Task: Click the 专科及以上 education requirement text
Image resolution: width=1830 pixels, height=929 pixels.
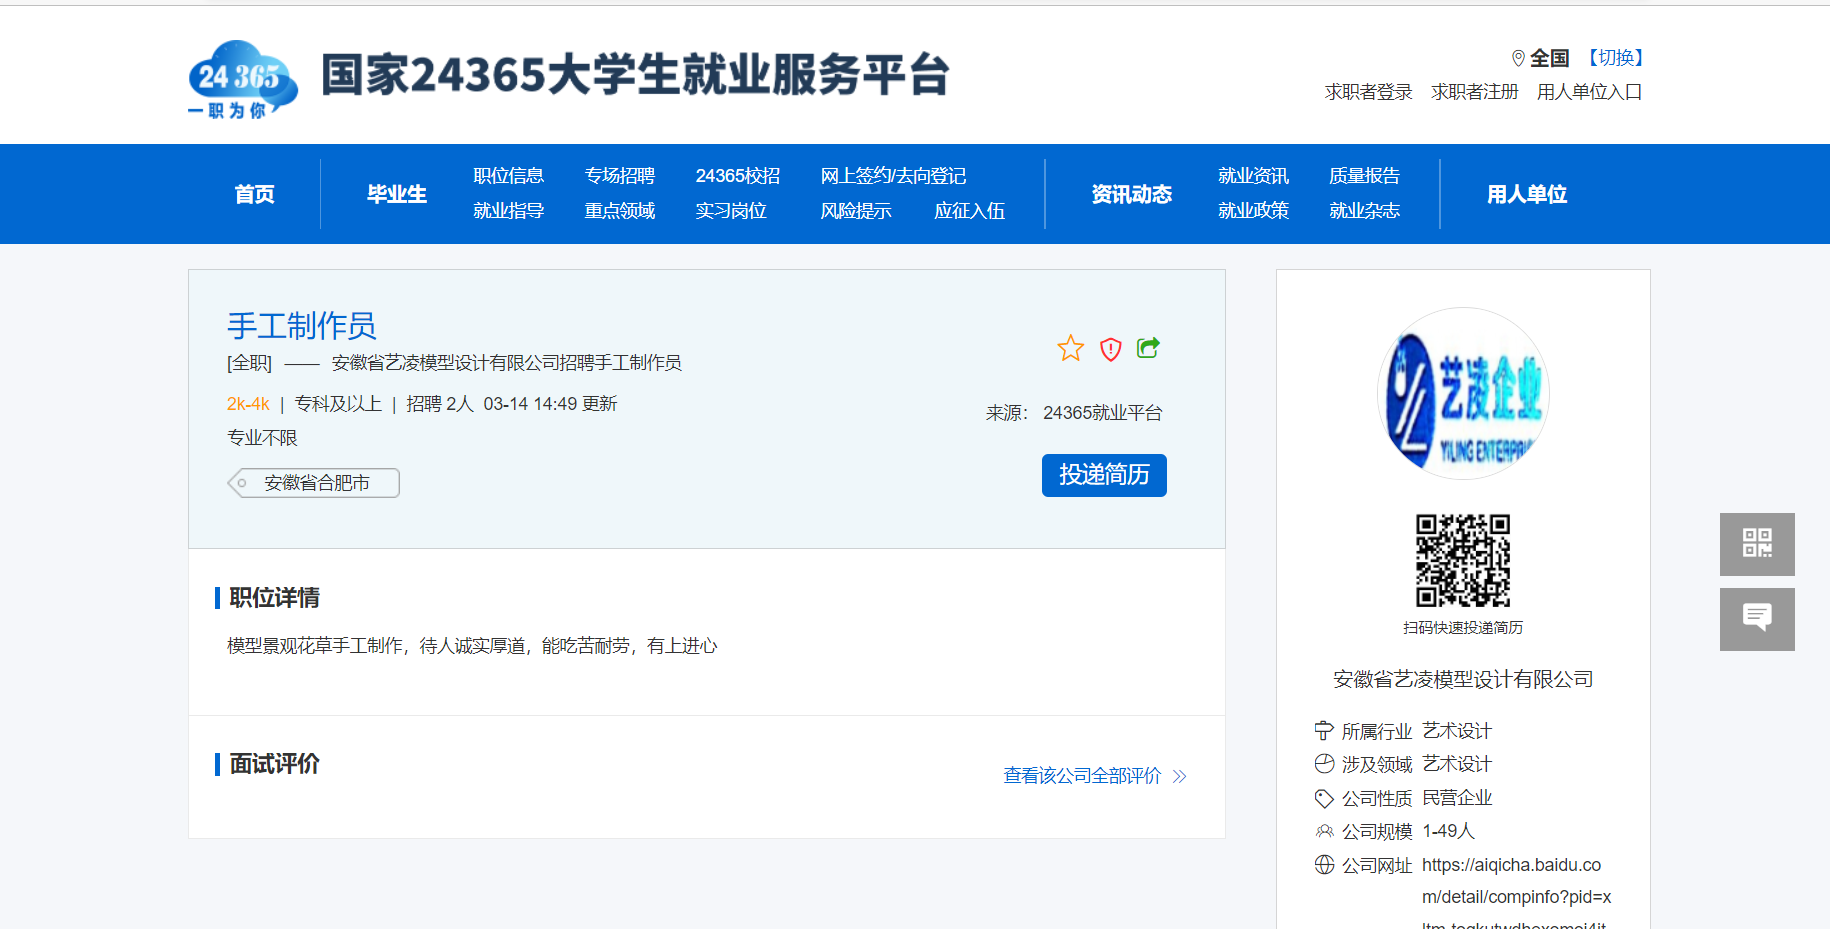Action: 338,404
